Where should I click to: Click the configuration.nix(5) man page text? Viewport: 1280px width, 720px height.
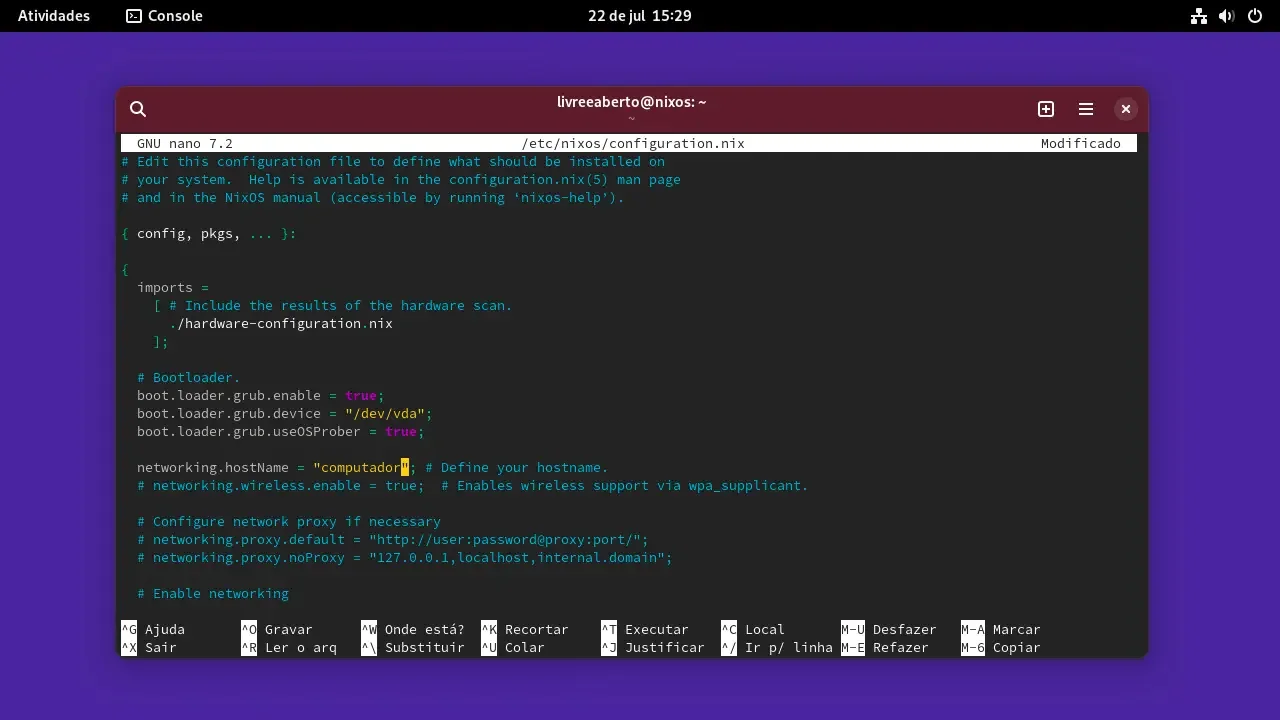point(565,180)
